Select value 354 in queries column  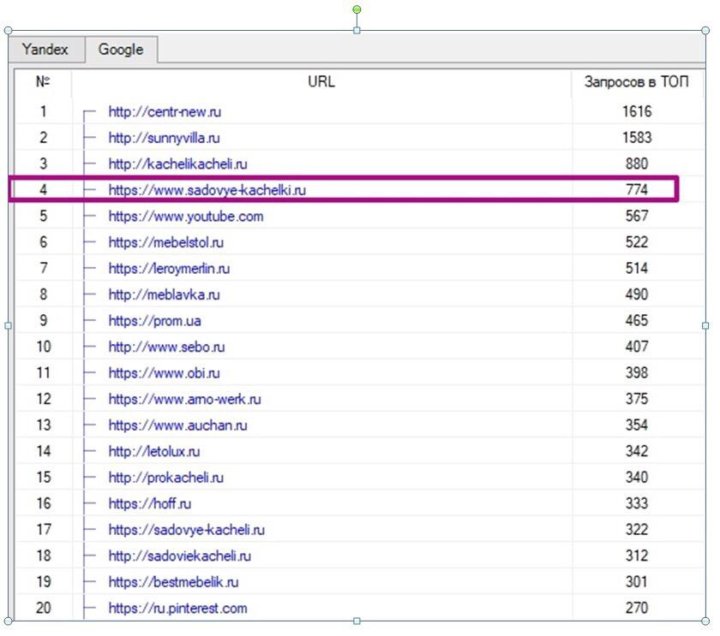click(x=637, y=426)
